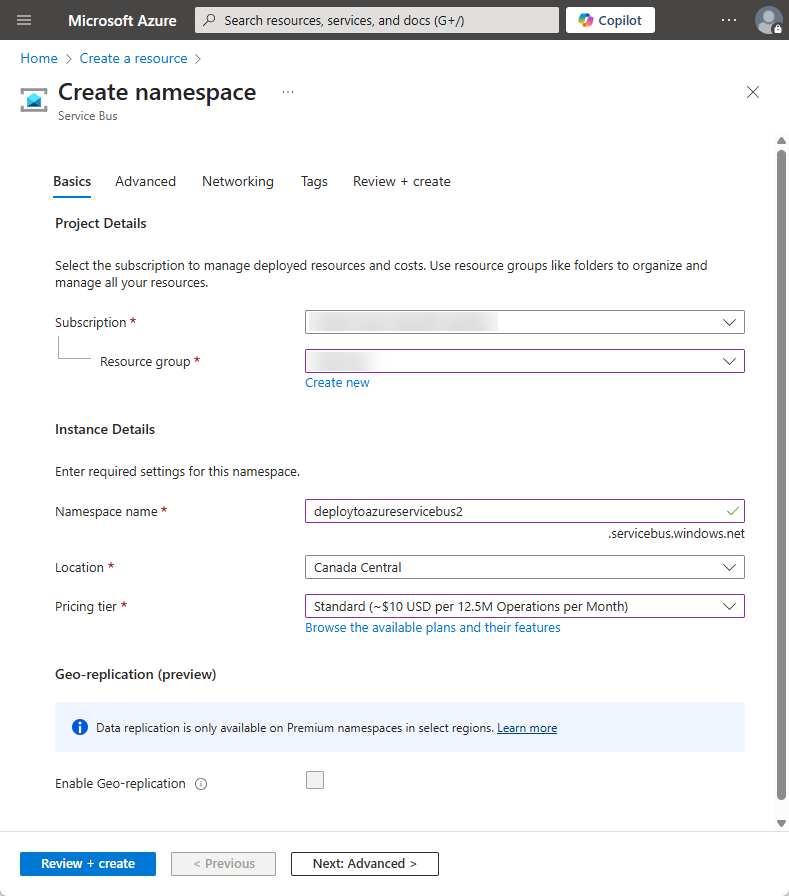Click the Instance Details heading
789x896 pixels.
[x=105, y=429]
